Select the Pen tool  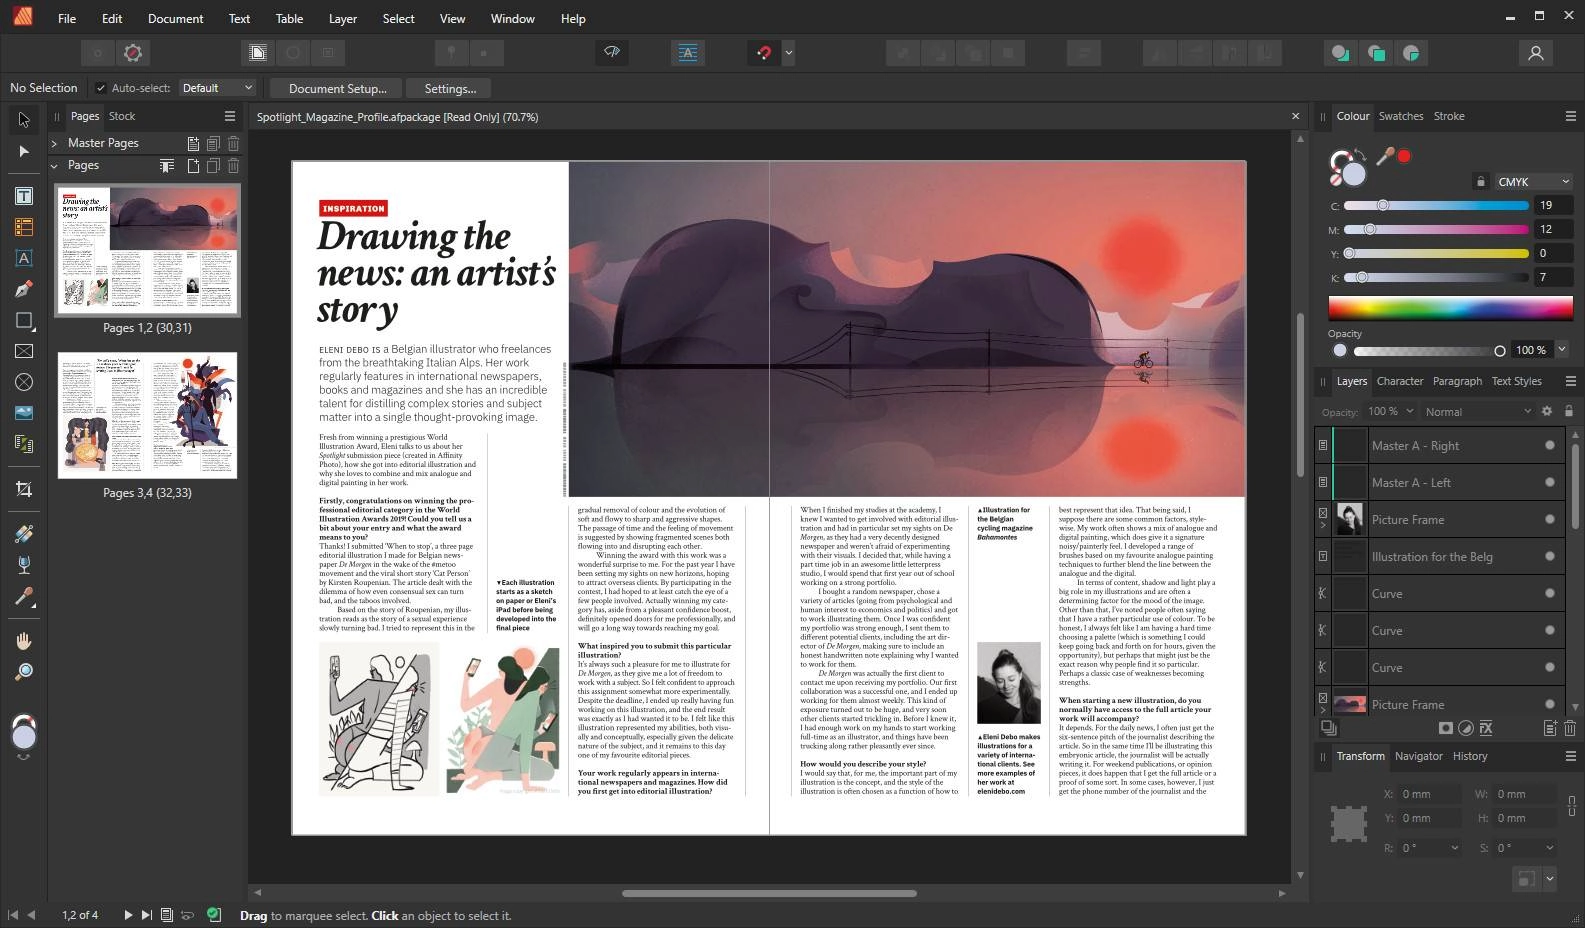(24, 289)
